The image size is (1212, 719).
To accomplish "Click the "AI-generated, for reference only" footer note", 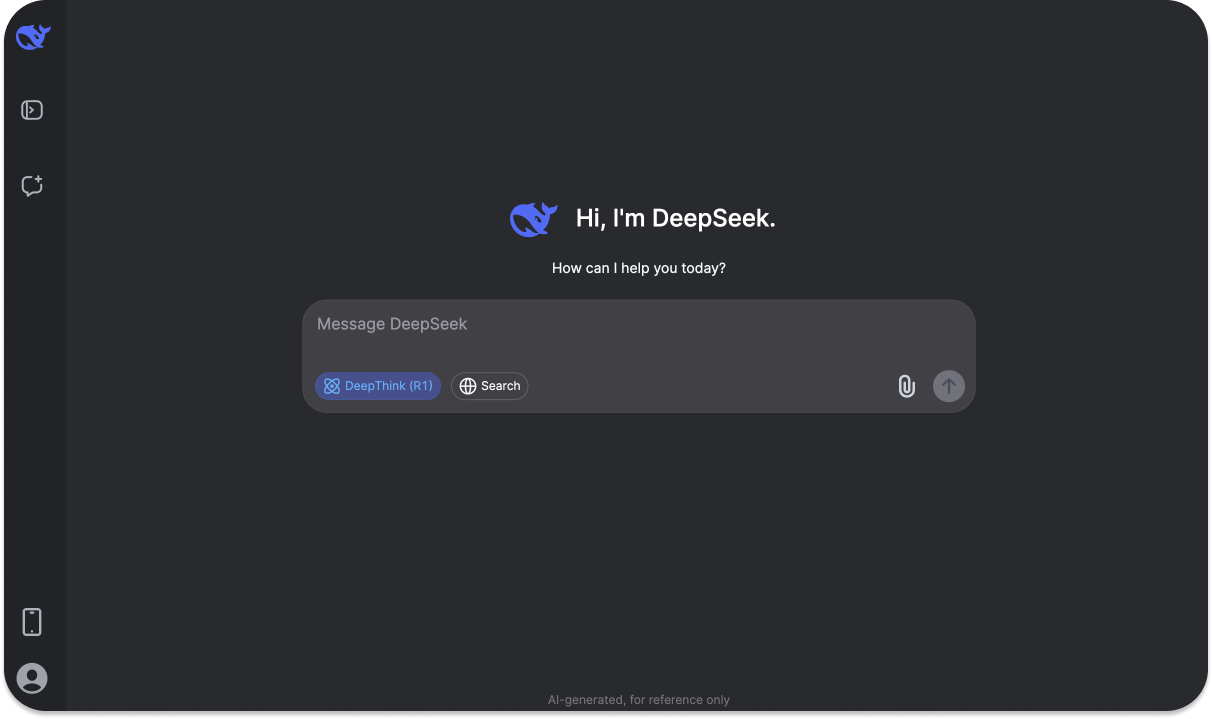I will pos(638,700).
